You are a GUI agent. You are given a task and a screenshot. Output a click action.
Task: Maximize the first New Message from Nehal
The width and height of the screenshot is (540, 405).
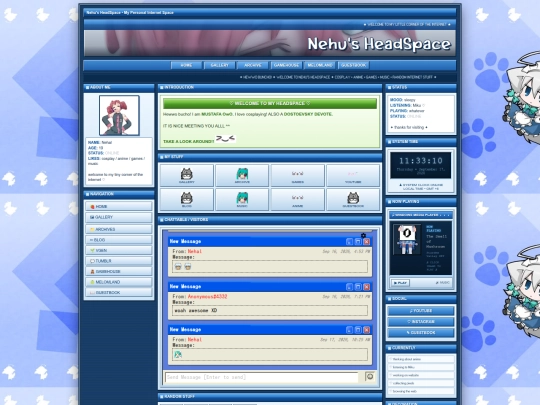pyautogui.click(x=358, y=242)
